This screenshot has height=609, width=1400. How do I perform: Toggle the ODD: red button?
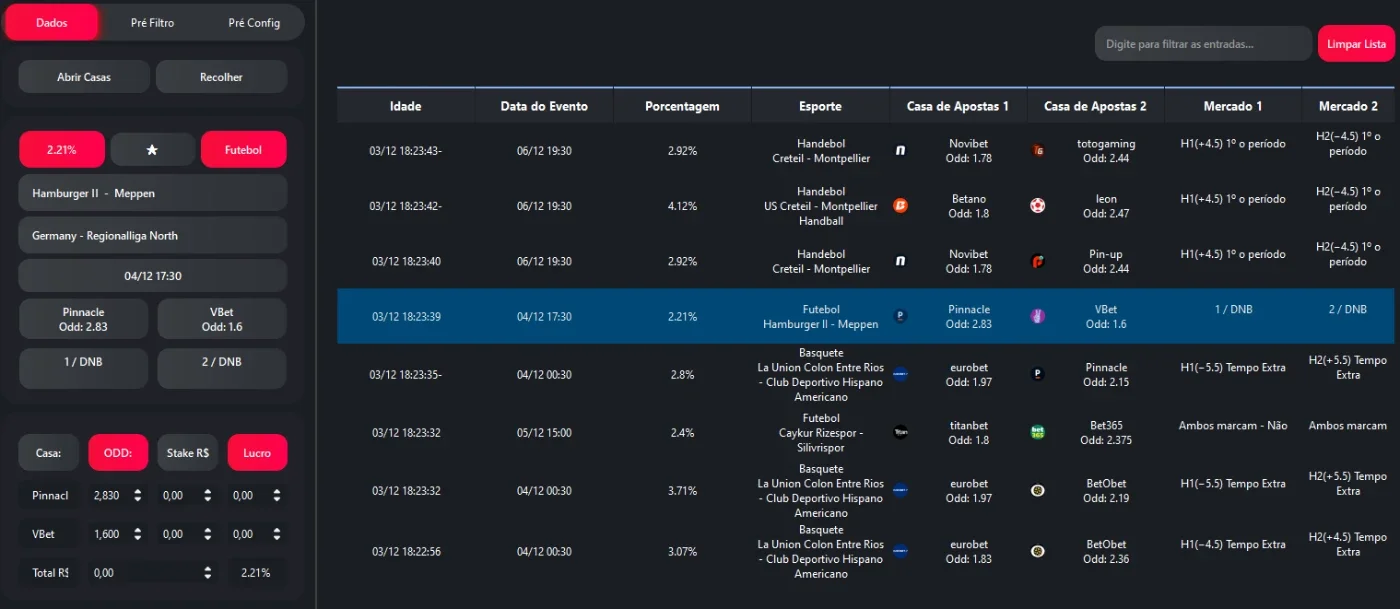click(118, 452)
